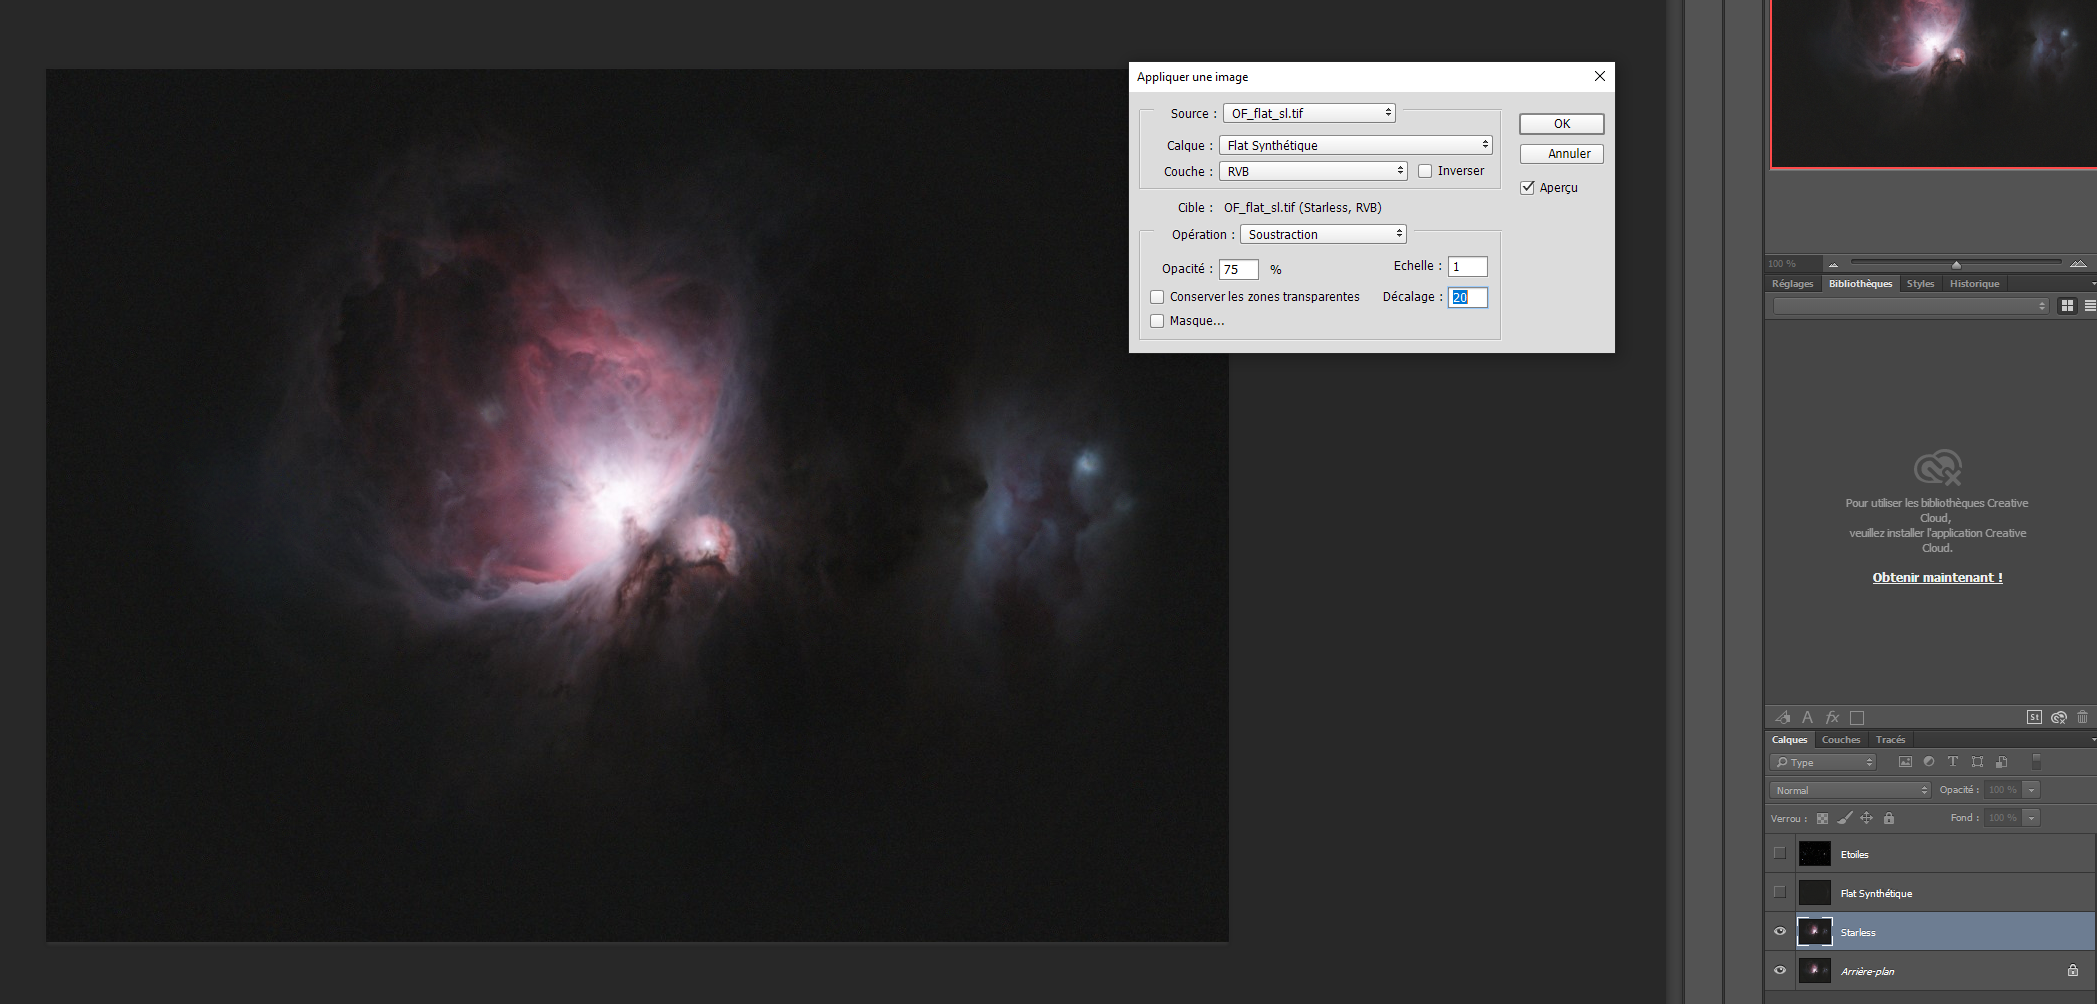Lock image pixels brush icon
This screenshot has width=2097, height=1004.
point(1845,818)
